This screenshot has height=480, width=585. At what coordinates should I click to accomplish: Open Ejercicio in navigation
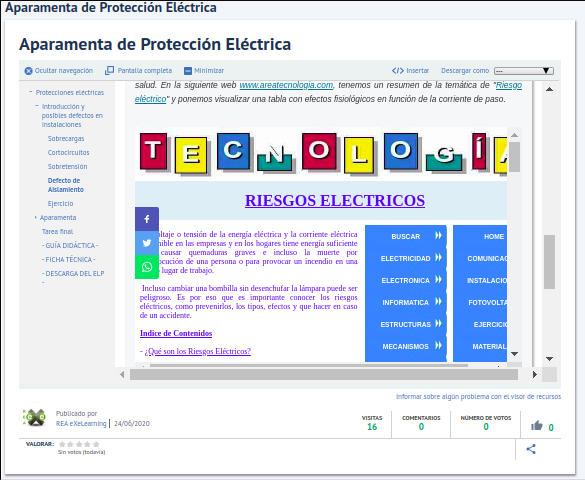(x=60, y=204)
